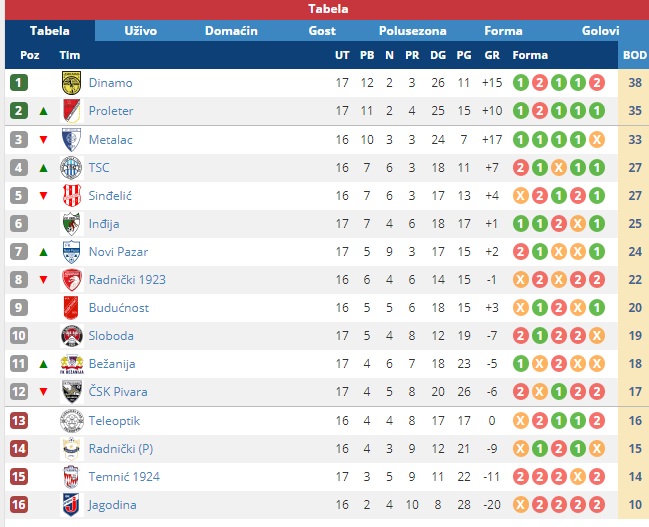
Task: Click Dinamo's most recent red form circle
Action: [596, 83]
